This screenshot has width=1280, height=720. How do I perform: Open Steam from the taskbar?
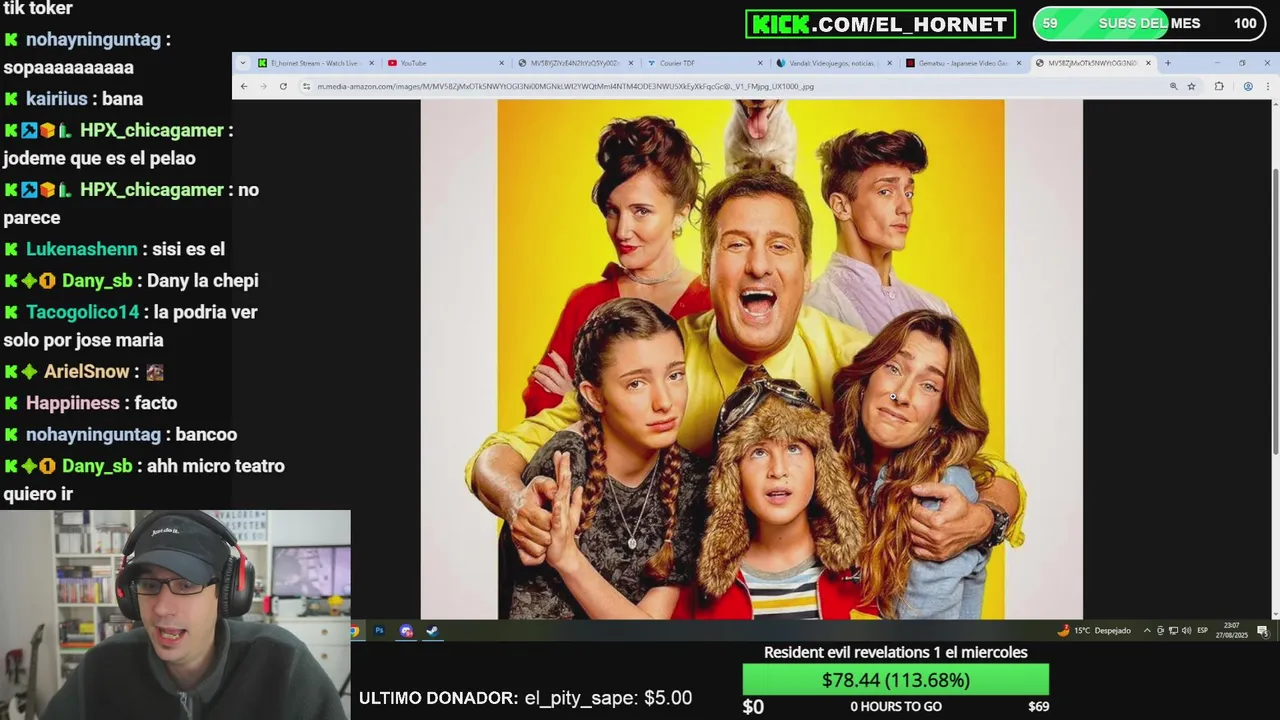pyautogui.click(x=432, y=631)
